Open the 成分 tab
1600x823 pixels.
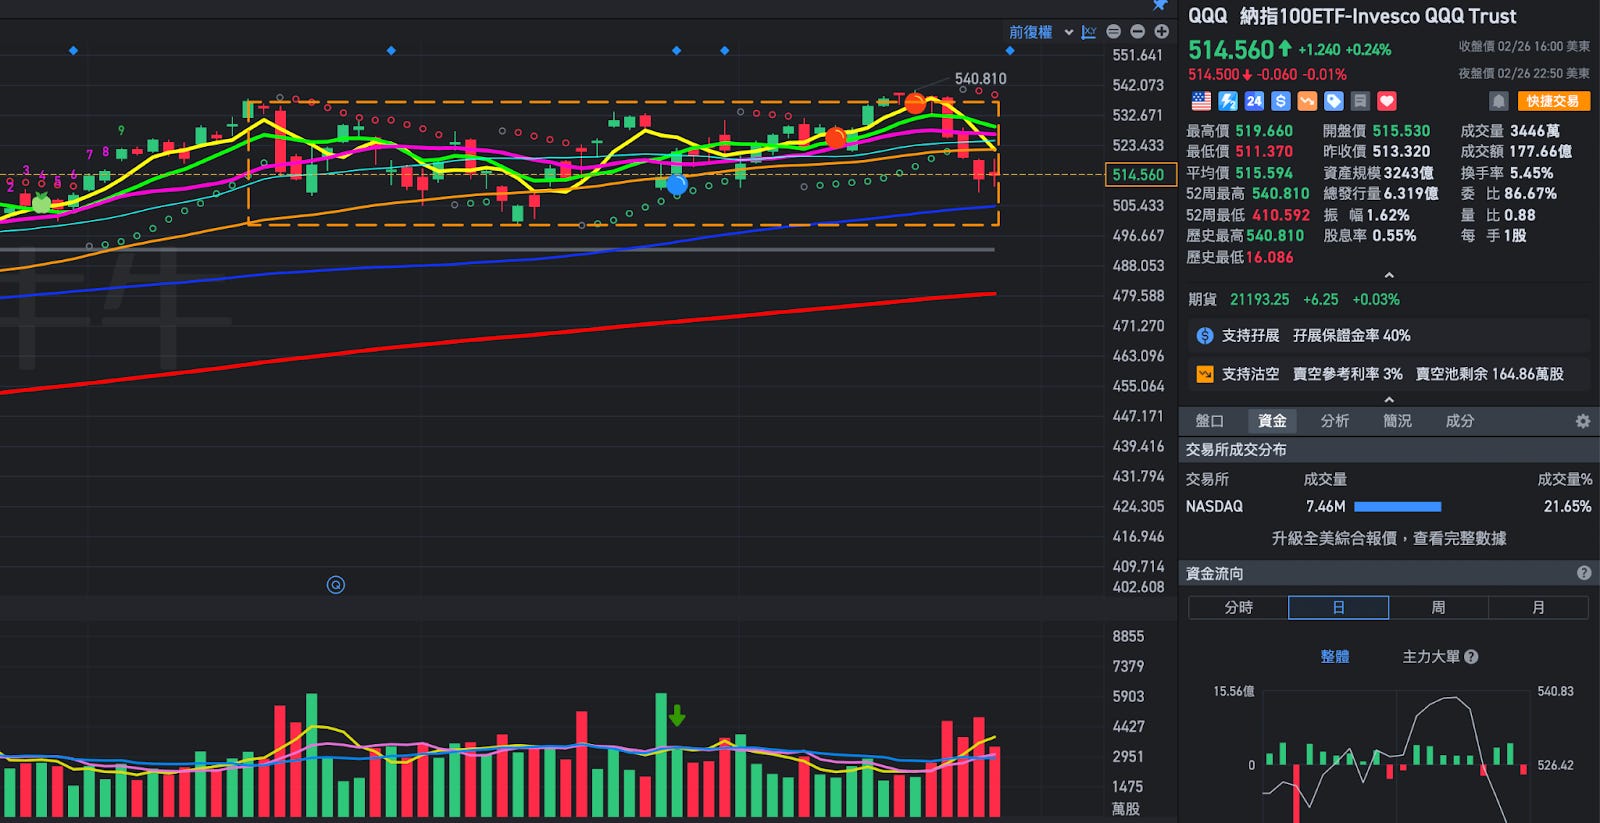click(1460, 421)
